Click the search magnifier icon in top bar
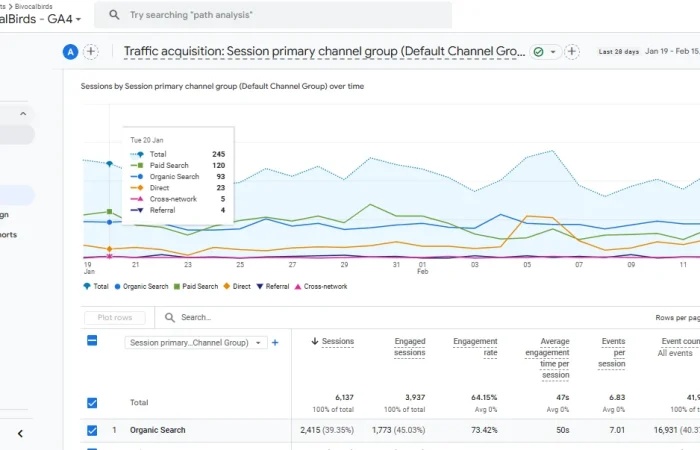The height and width of the screenshot is (450, 700). 114,15
